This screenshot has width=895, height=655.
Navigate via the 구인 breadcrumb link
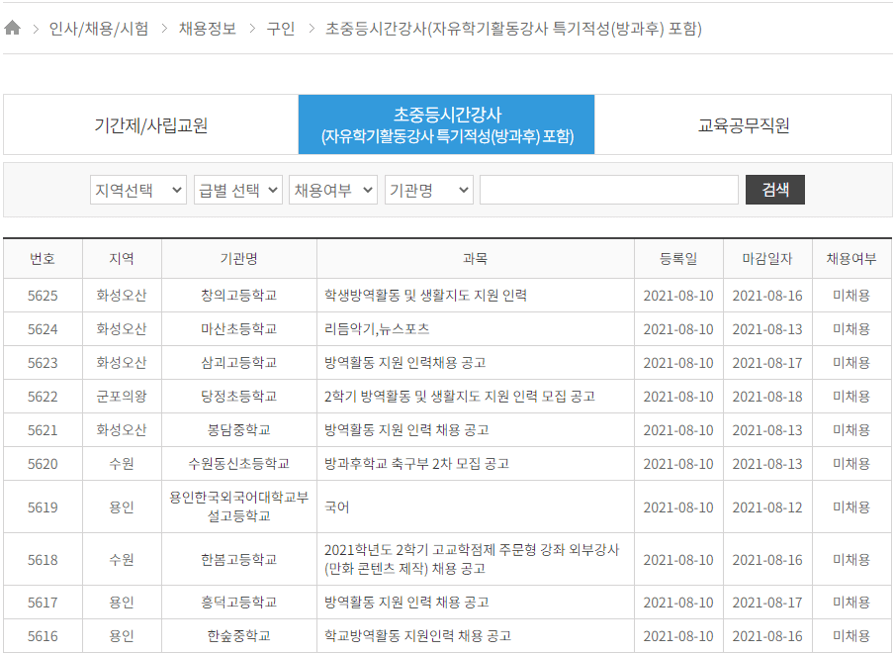287,29
